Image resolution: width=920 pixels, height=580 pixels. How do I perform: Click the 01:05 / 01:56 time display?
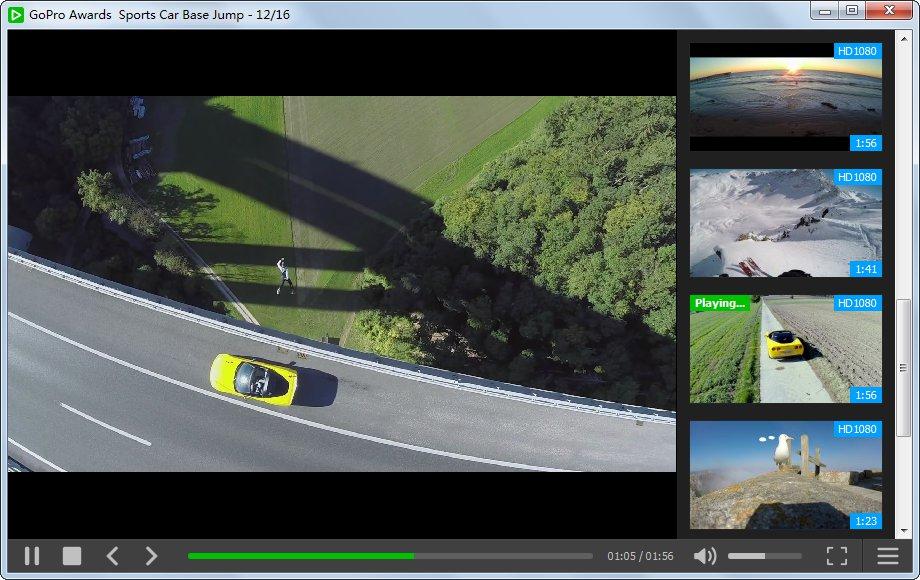point(640,556)
